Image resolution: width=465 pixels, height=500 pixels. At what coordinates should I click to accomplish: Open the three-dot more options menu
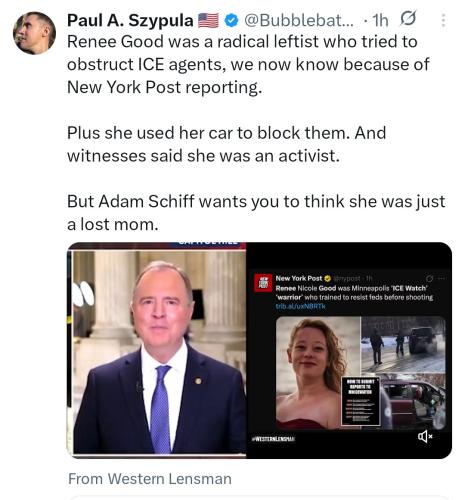[443, 20]
